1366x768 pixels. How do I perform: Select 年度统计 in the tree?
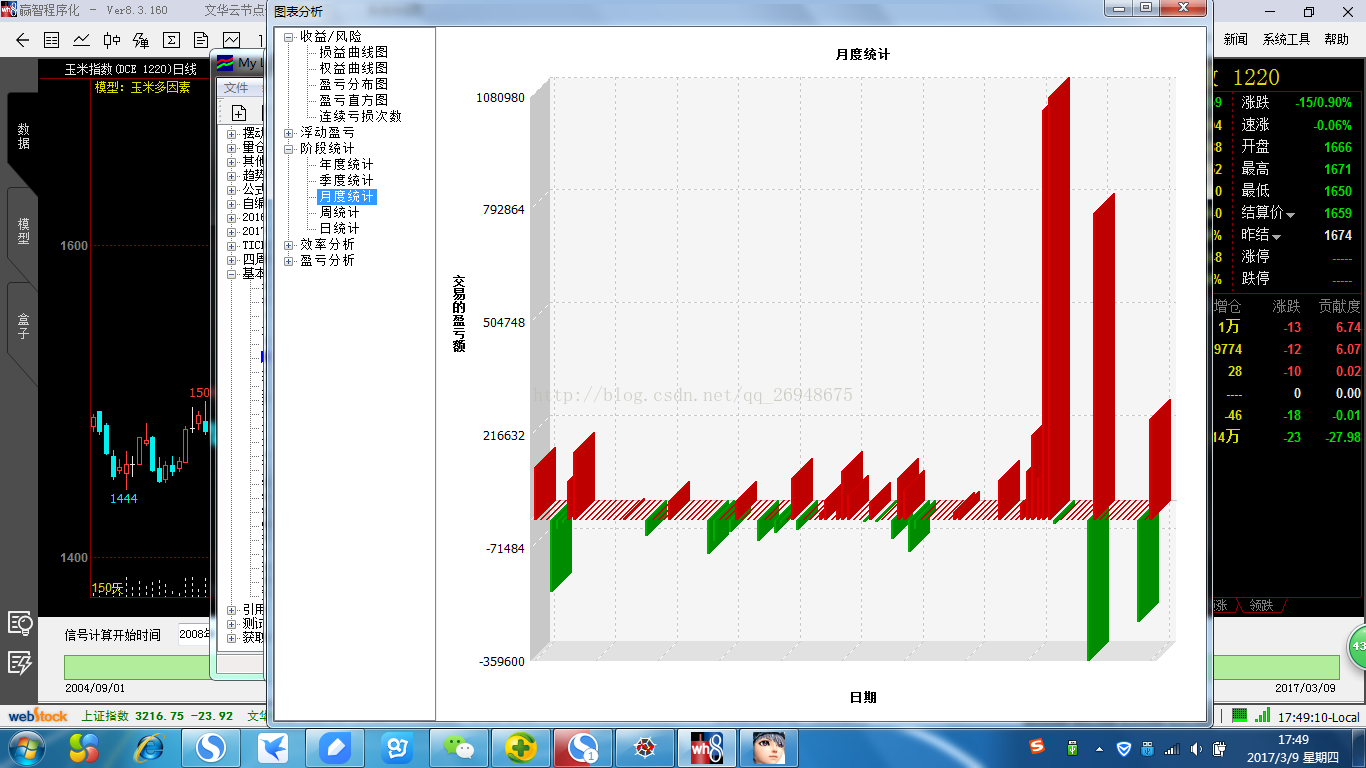click(347, 164)
